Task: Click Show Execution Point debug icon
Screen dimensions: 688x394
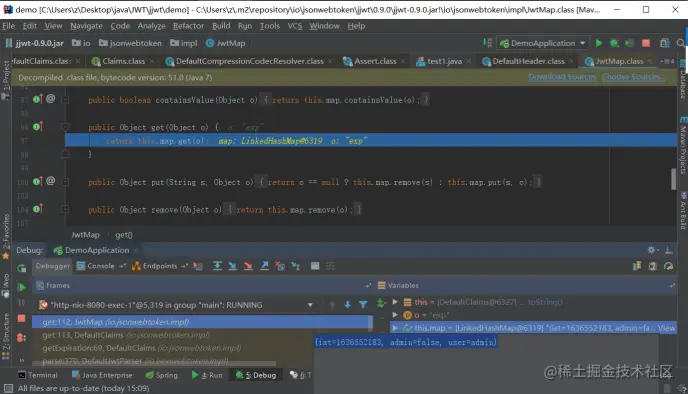Action: (x=198, y=266)
